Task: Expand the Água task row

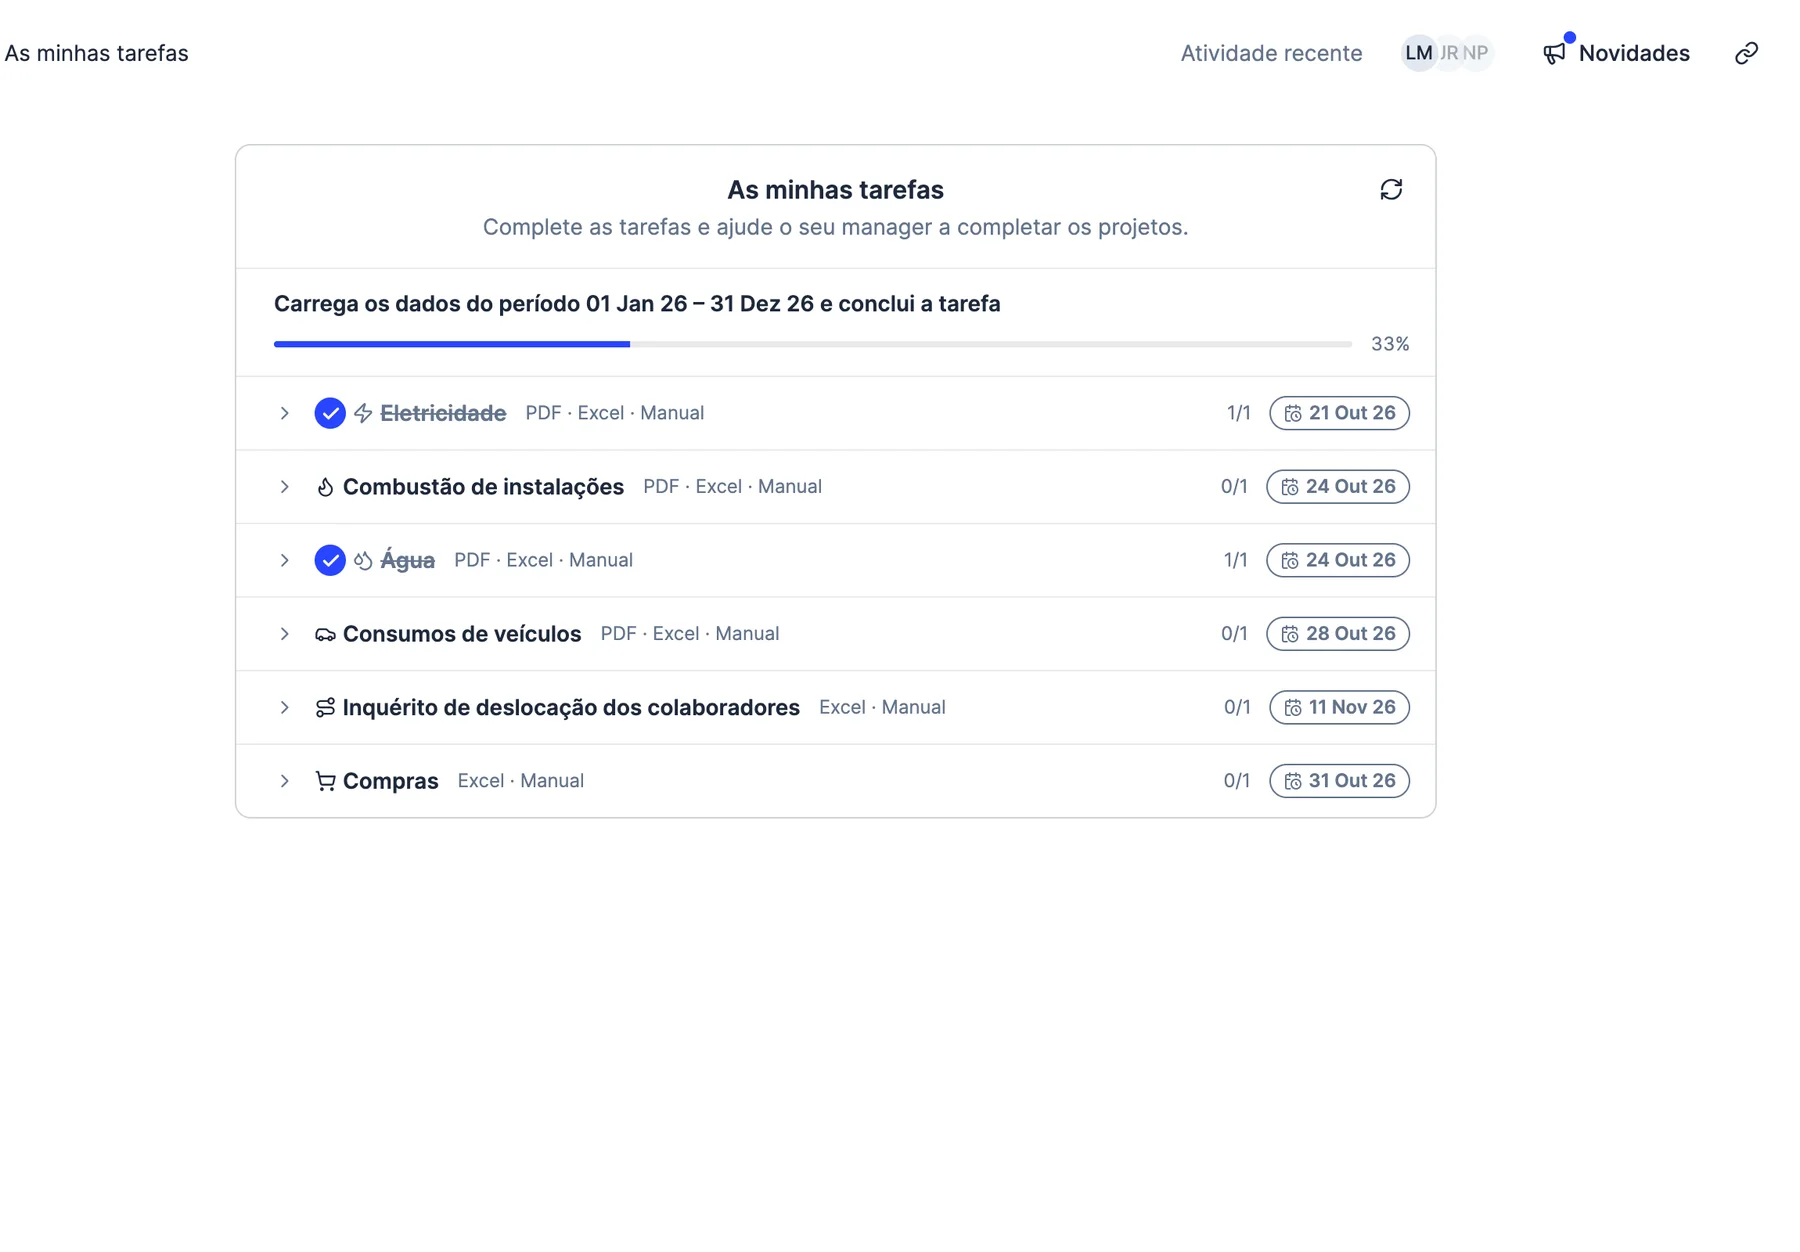Action: pyautogui.click(x=285, y=560)
